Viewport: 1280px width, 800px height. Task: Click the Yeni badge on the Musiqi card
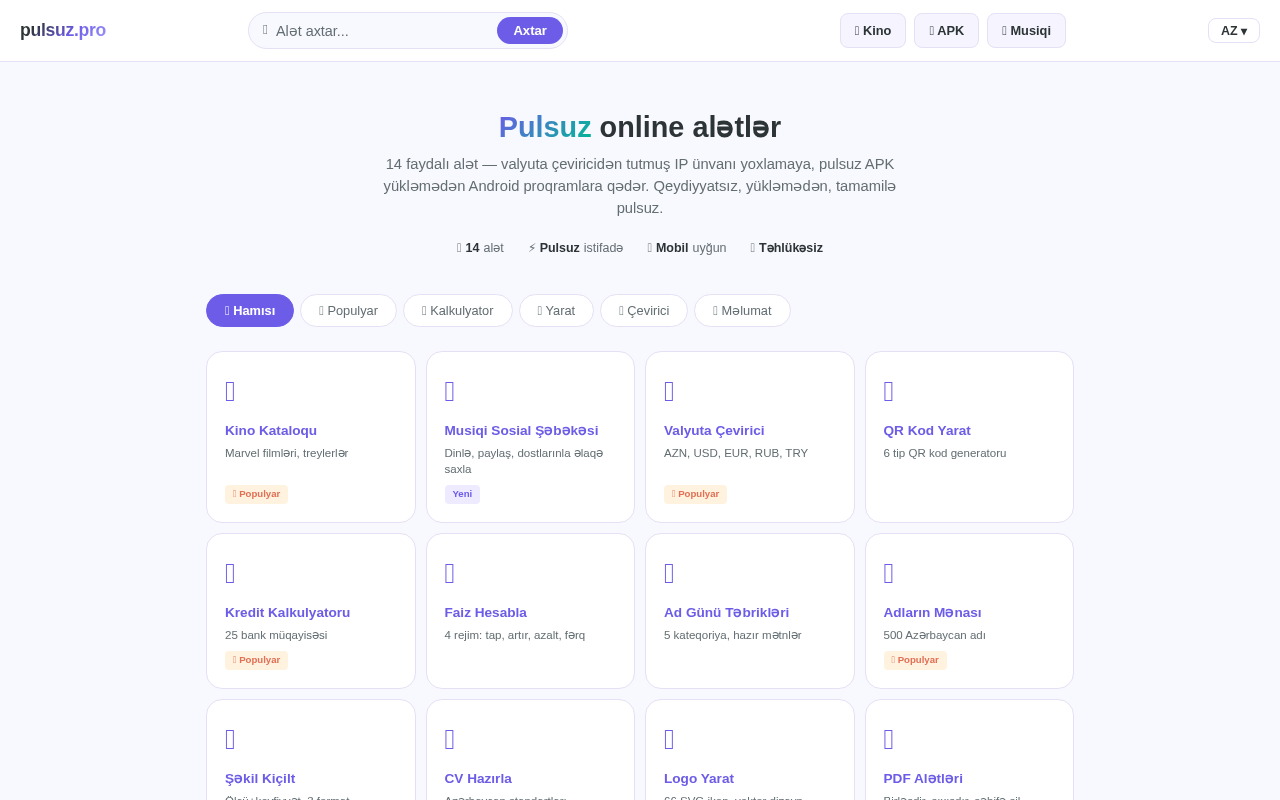[x=462, y=494]
